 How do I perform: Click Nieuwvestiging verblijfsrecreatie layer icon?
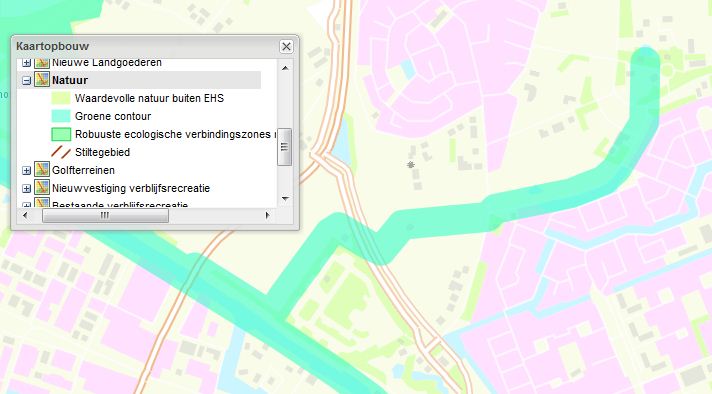pos(42,187)
